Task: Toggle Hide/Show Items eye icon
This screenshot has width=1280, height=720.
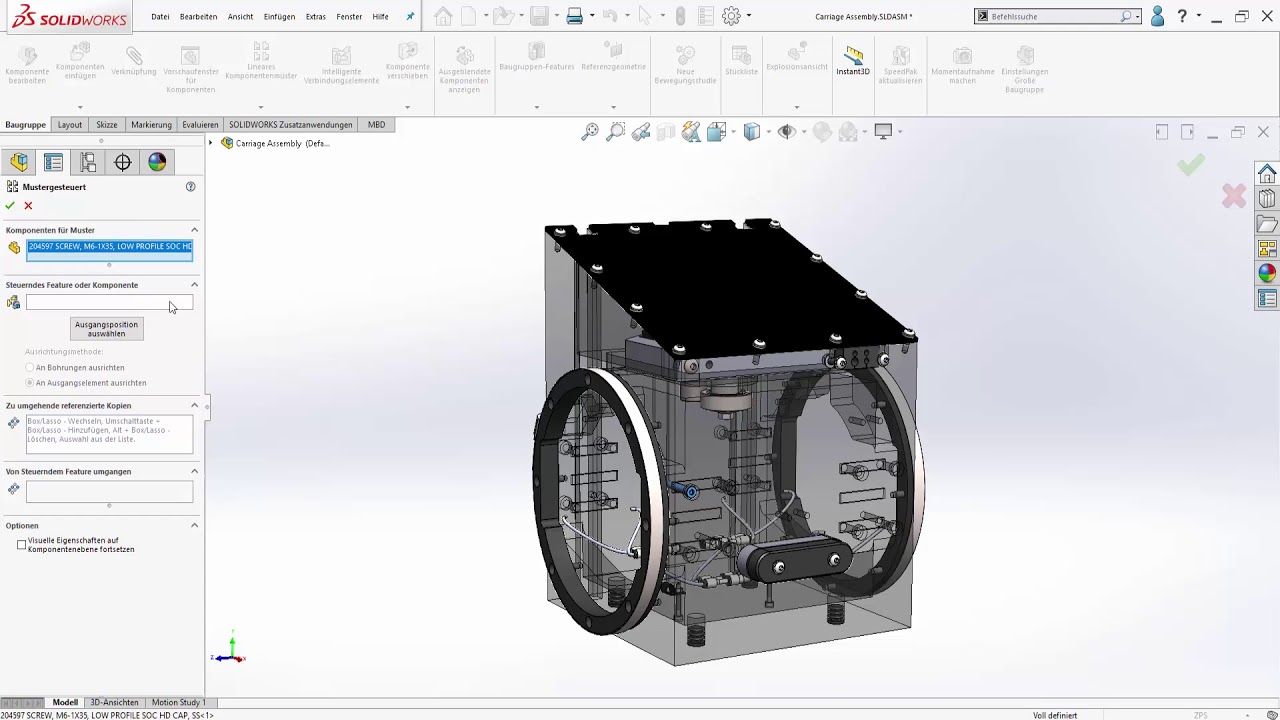Action: pos(786,132)
